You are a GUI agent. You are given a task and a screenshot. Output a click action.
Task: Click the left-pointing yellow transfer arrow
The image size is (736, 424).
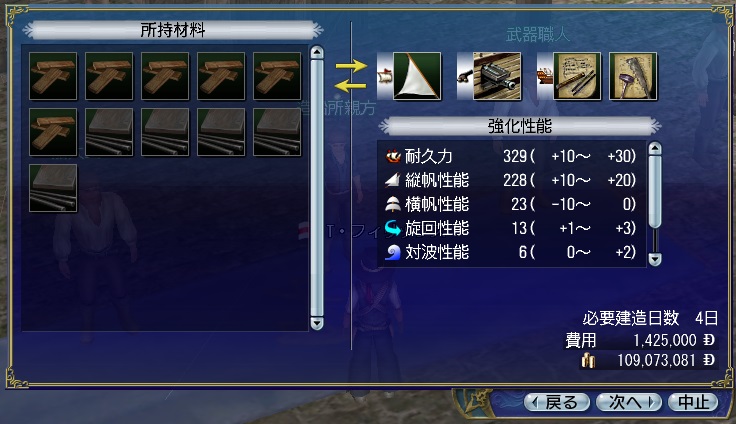[x=350, y=85]
